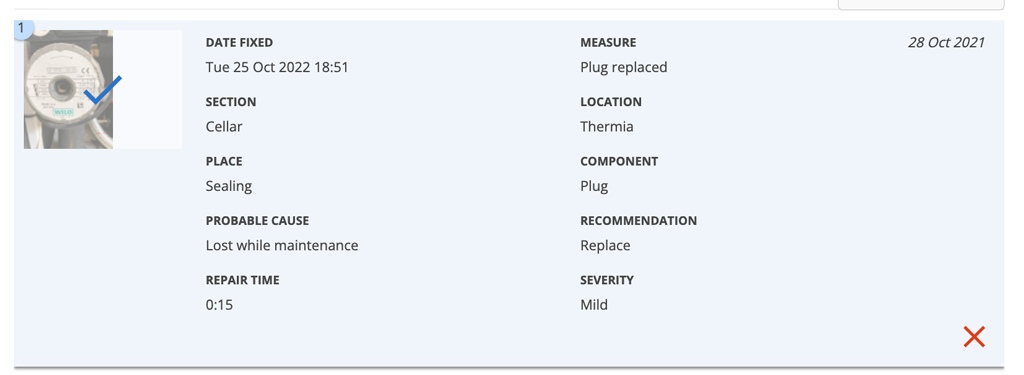The width and height of the screenshot is (1024, 375).
Task: Click the red X delete icon
Action: pos(974,336)
